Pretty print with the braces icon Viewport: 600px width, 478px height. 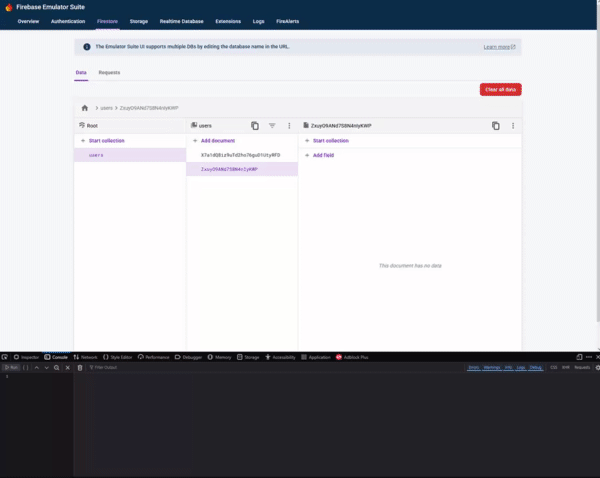pyautogui.click(x=26, y=367)
